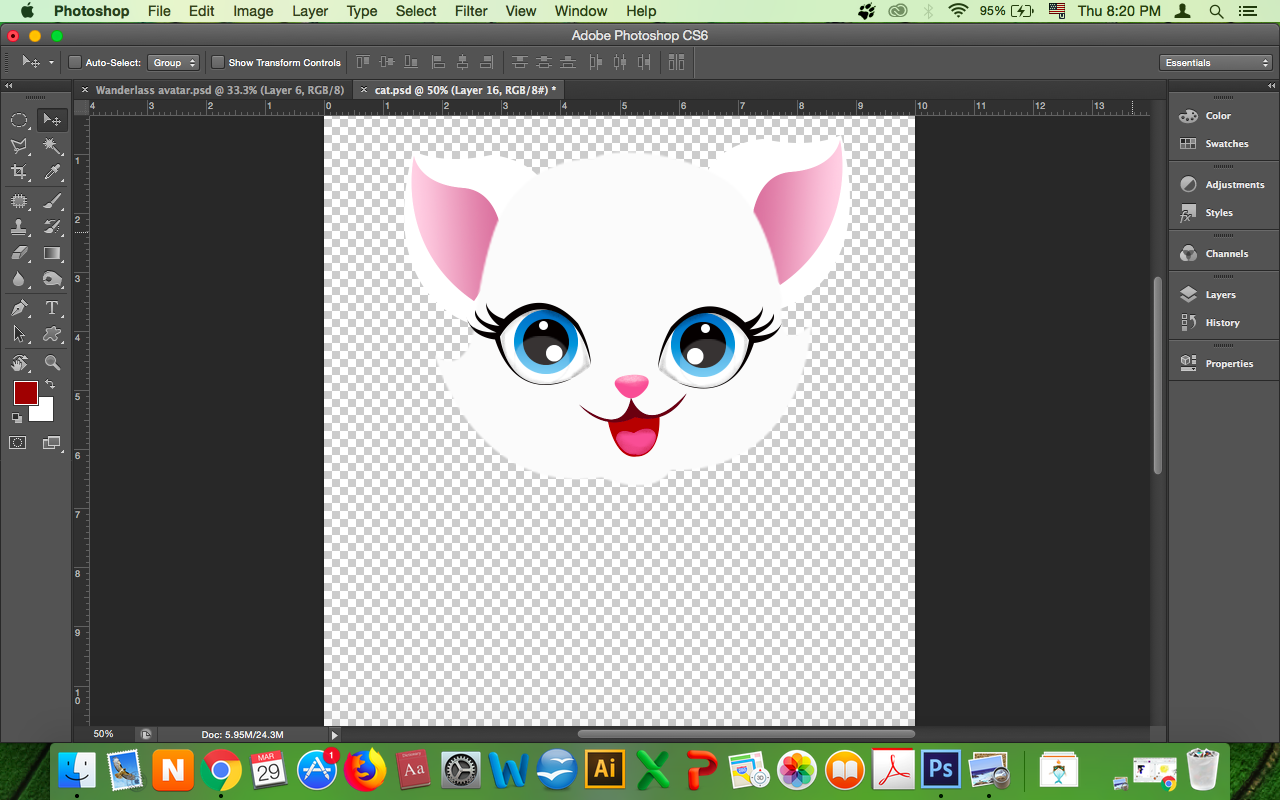Switch to cat.psd document tab

465,90
